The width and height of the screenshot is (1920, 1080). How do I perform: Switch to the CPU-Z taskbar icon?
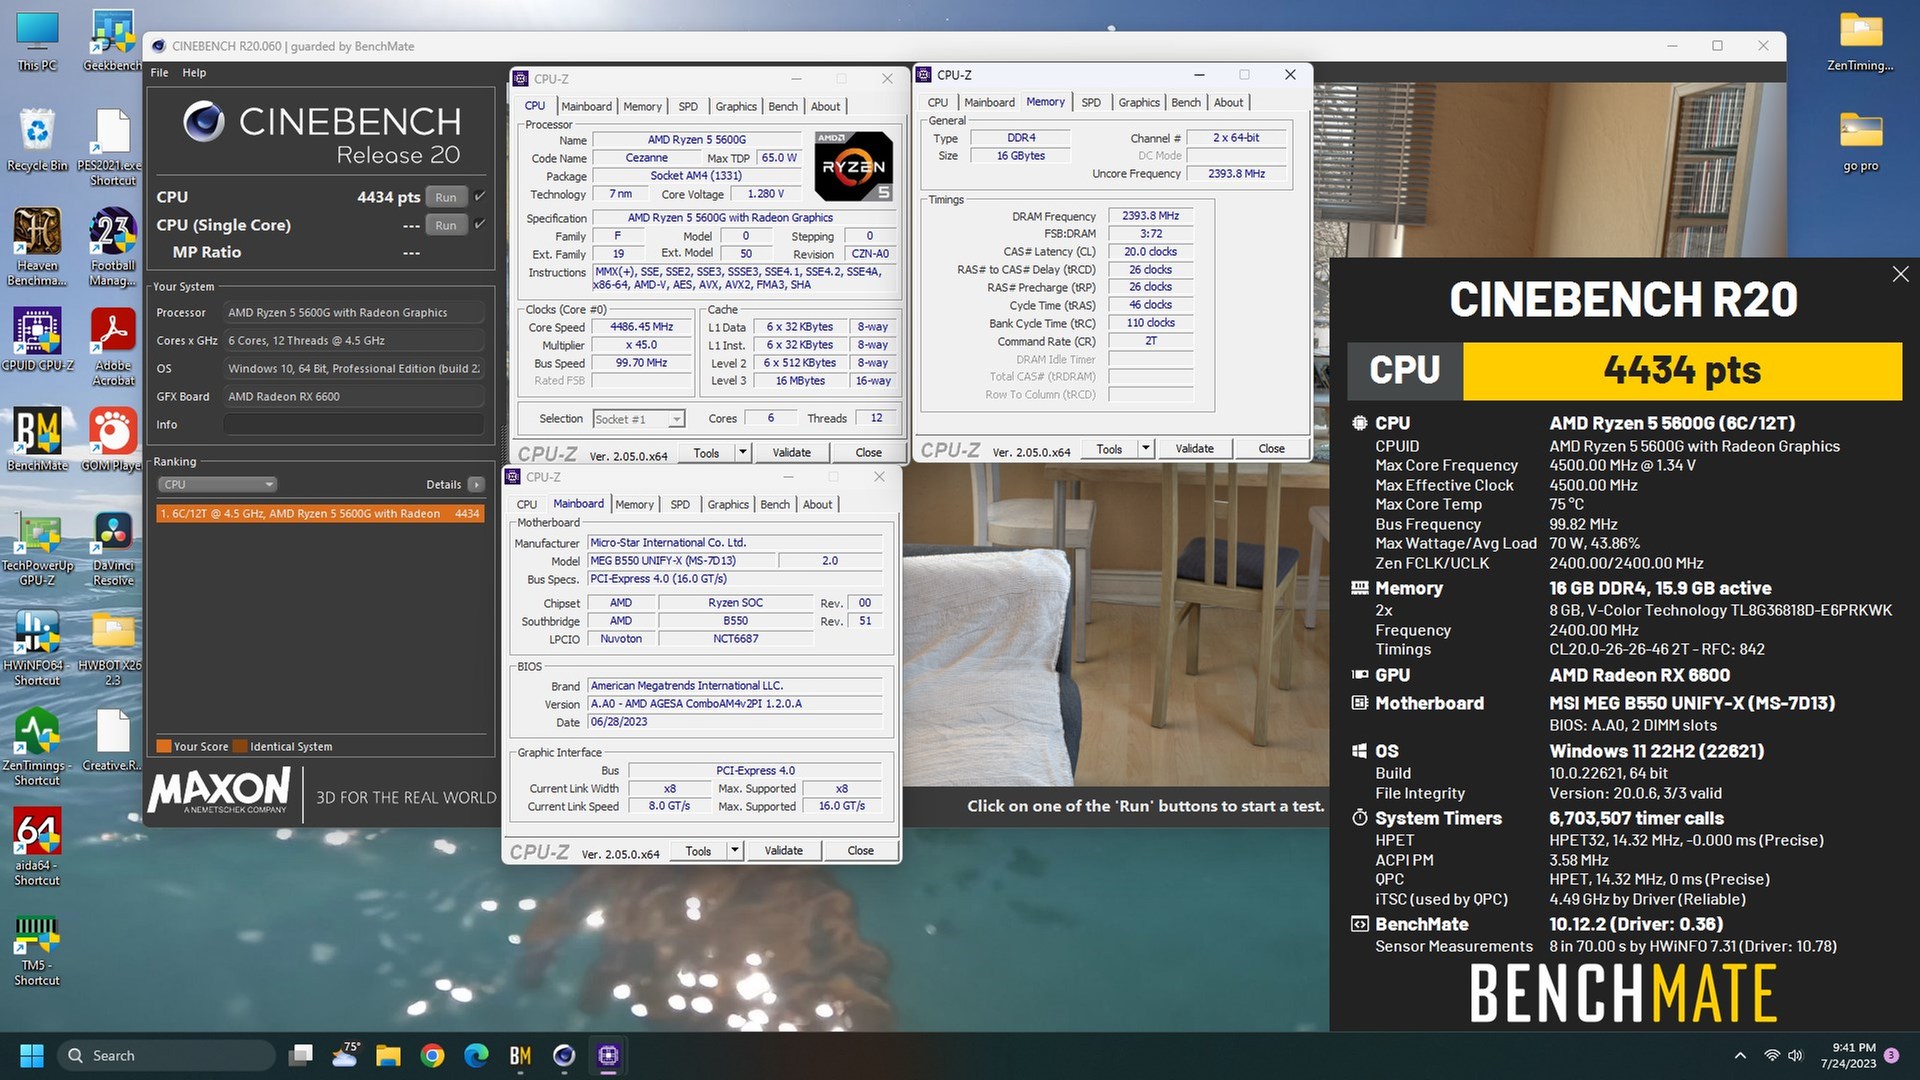(x=608, y=1056)
